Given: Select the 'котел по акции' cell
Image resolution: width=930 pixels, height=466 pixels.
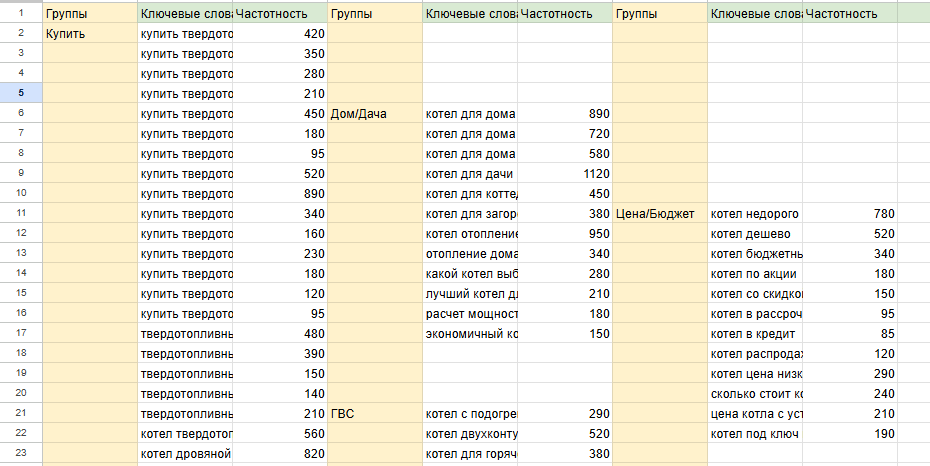Looking at the screenshot, I should [x=754, y=273].
